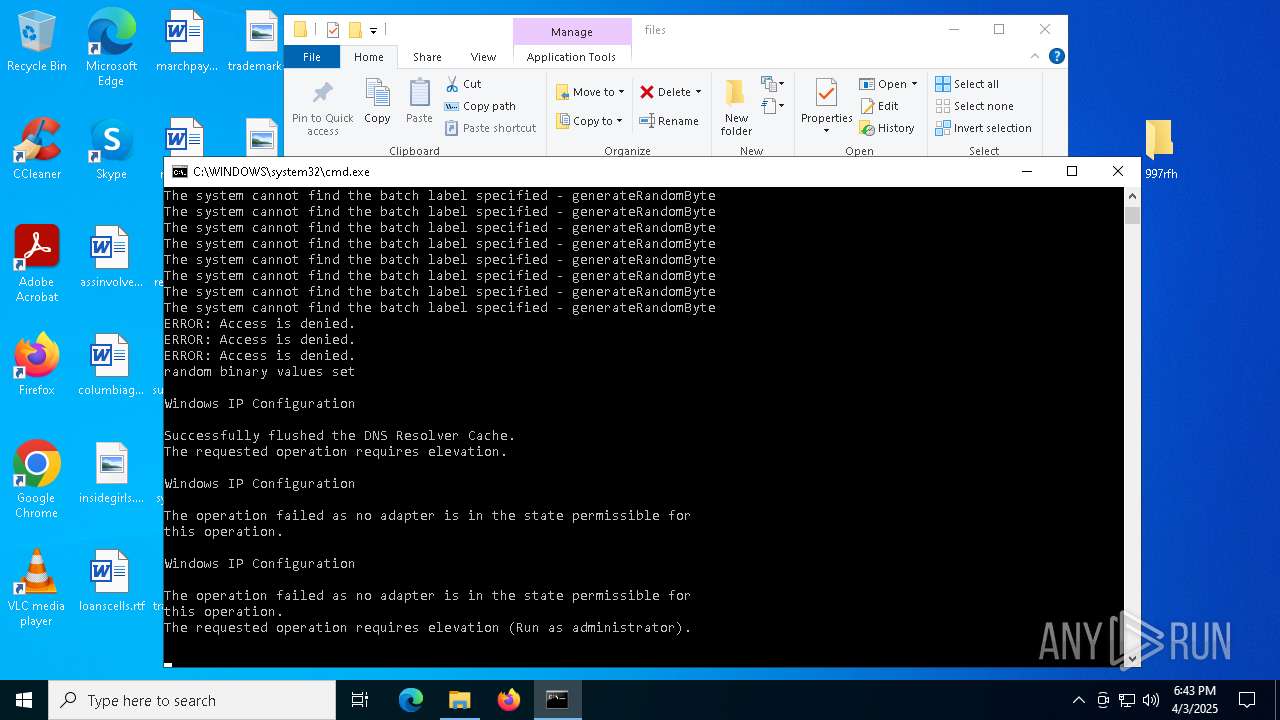1280x720 pixels.
Task: Expand Move to dropdown in ribbon
Action: tap(621, 92)
